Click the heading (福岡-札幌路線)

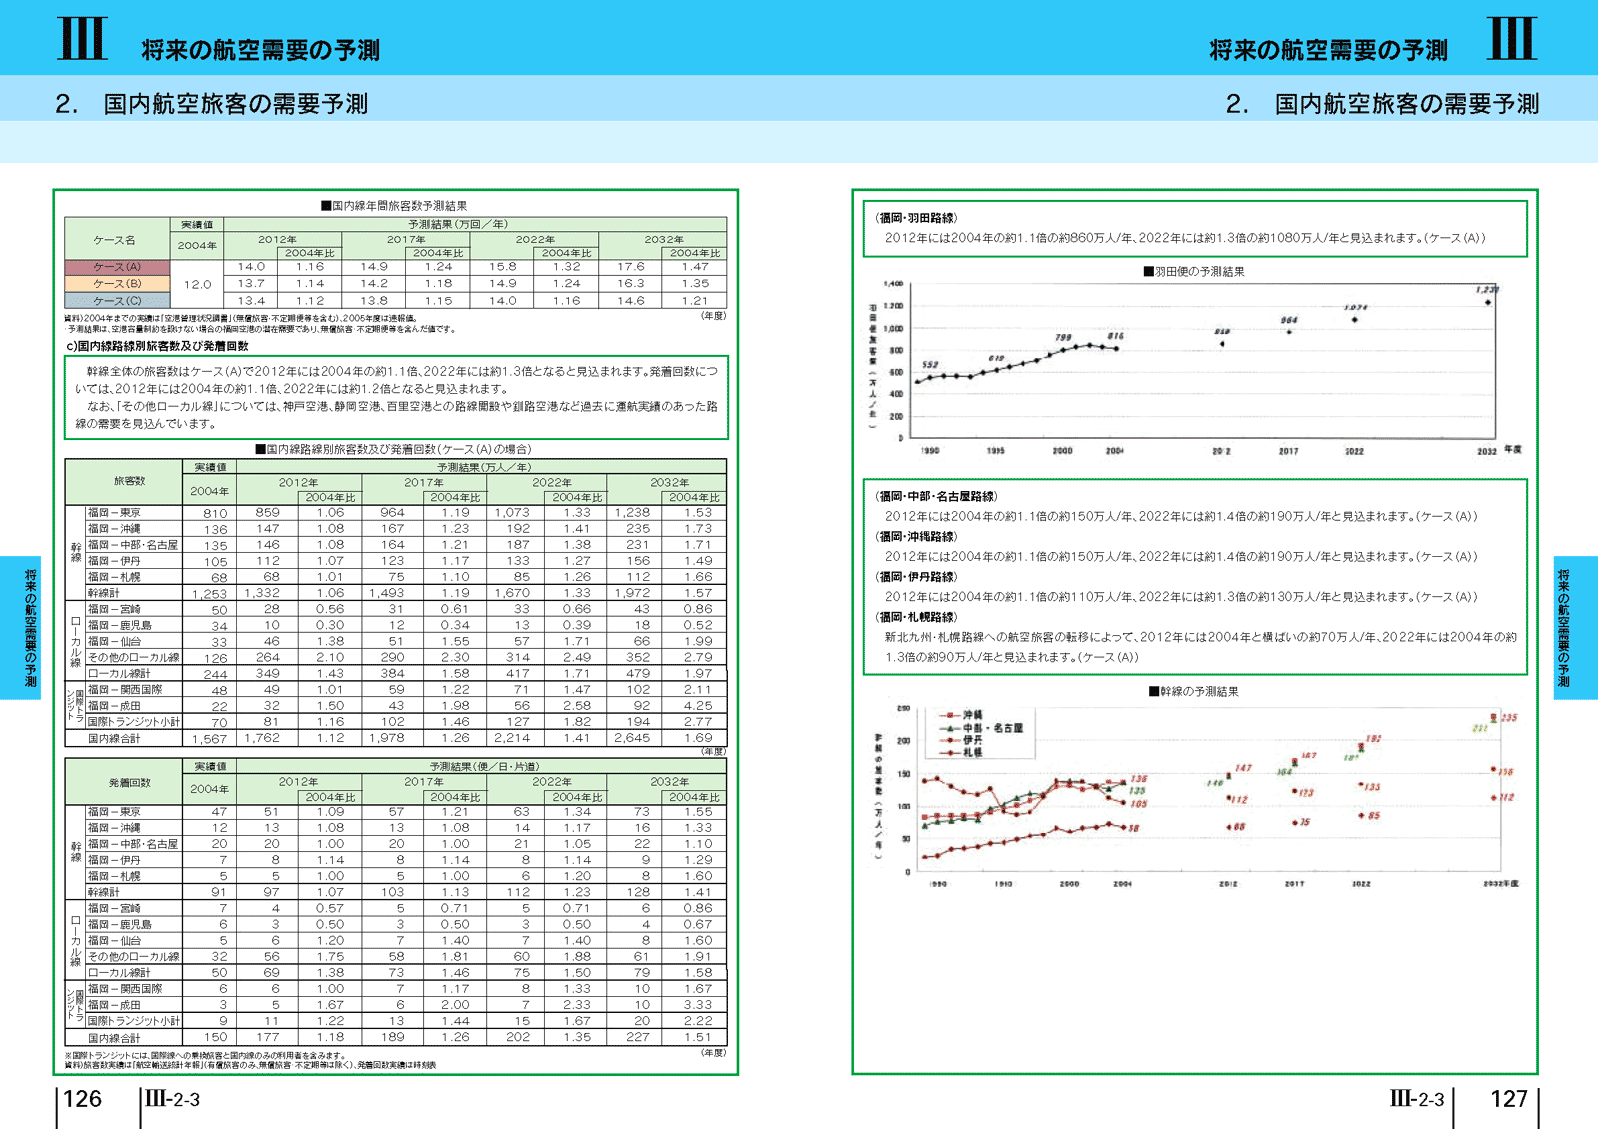917,617
